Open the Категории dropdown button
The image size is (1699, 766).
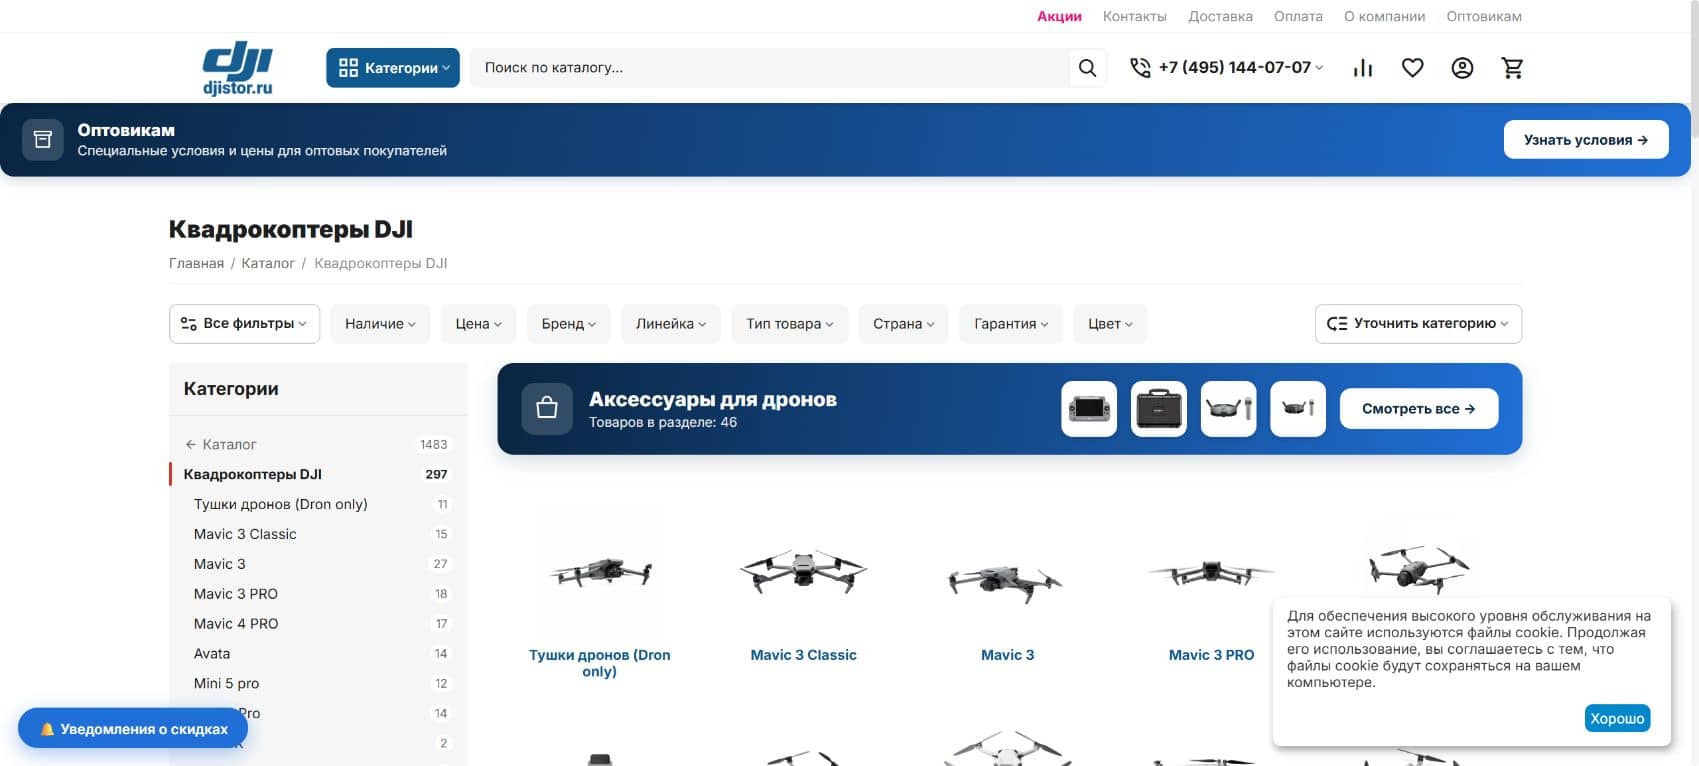[393, 68]
